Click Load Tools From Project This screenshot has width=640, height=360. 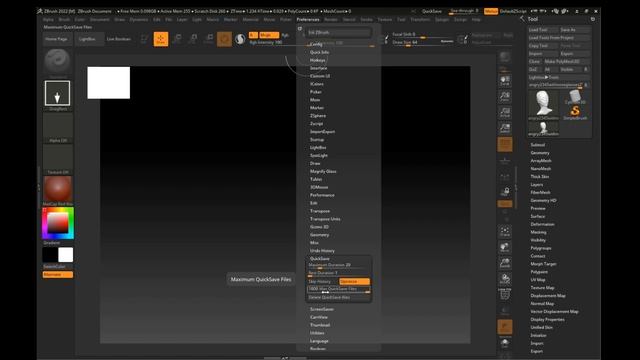point(559,38)
